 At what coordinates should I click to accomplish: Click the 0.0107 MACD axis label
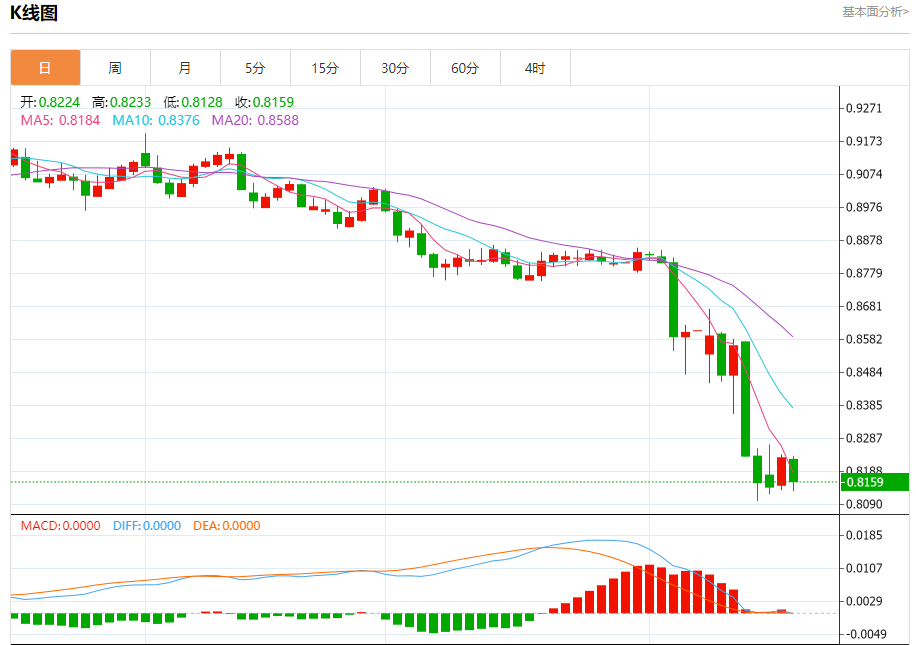[864, 568]
